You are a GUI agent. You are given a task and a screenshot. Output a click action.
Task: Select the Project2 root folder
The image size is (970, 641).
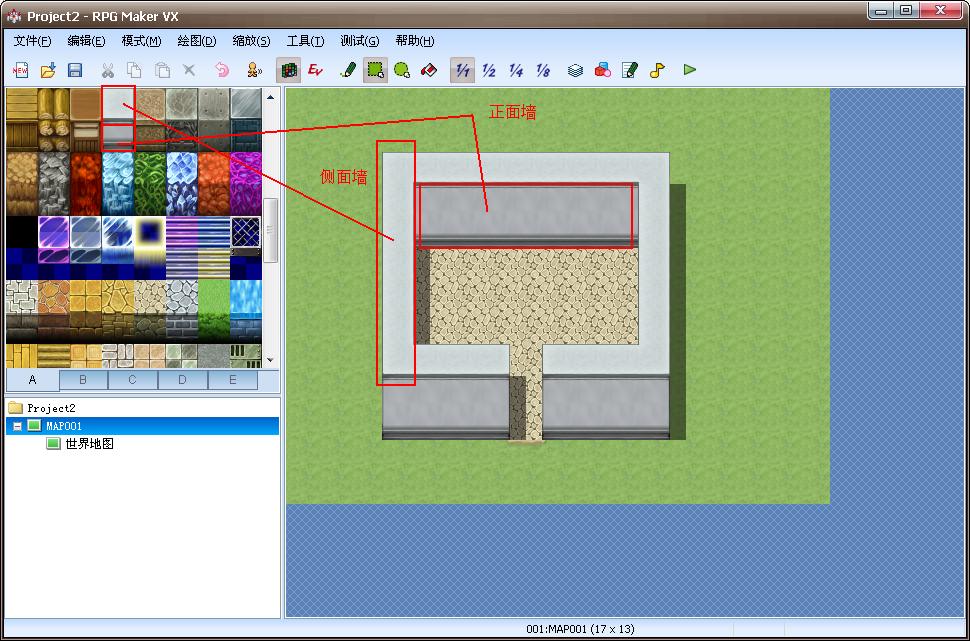pos(51,408)
